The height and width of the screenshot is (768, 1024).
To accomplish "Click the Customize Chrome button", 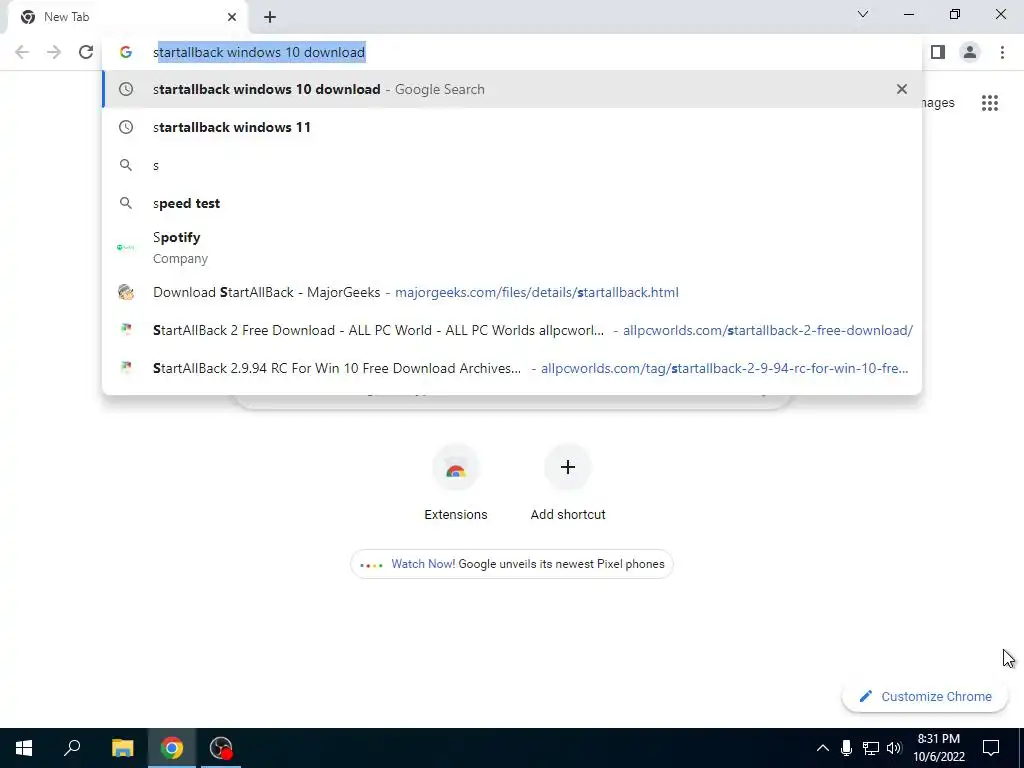I will click(925, 696).
